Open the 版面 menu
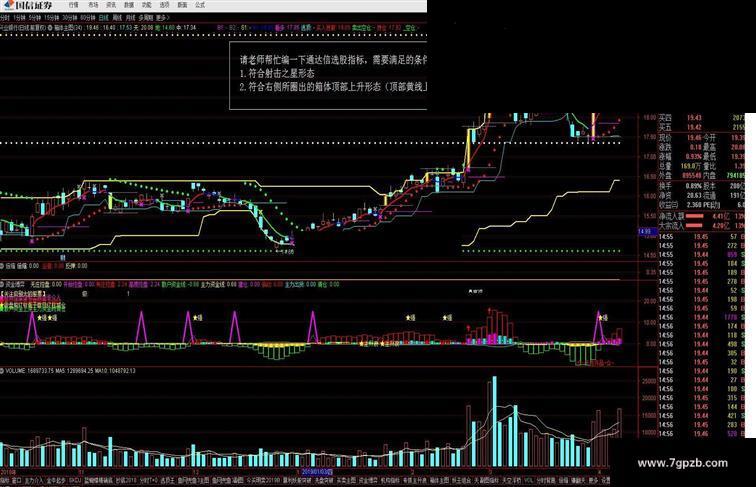The width and height of the screenshot is (756, 487). coord(182,5)
